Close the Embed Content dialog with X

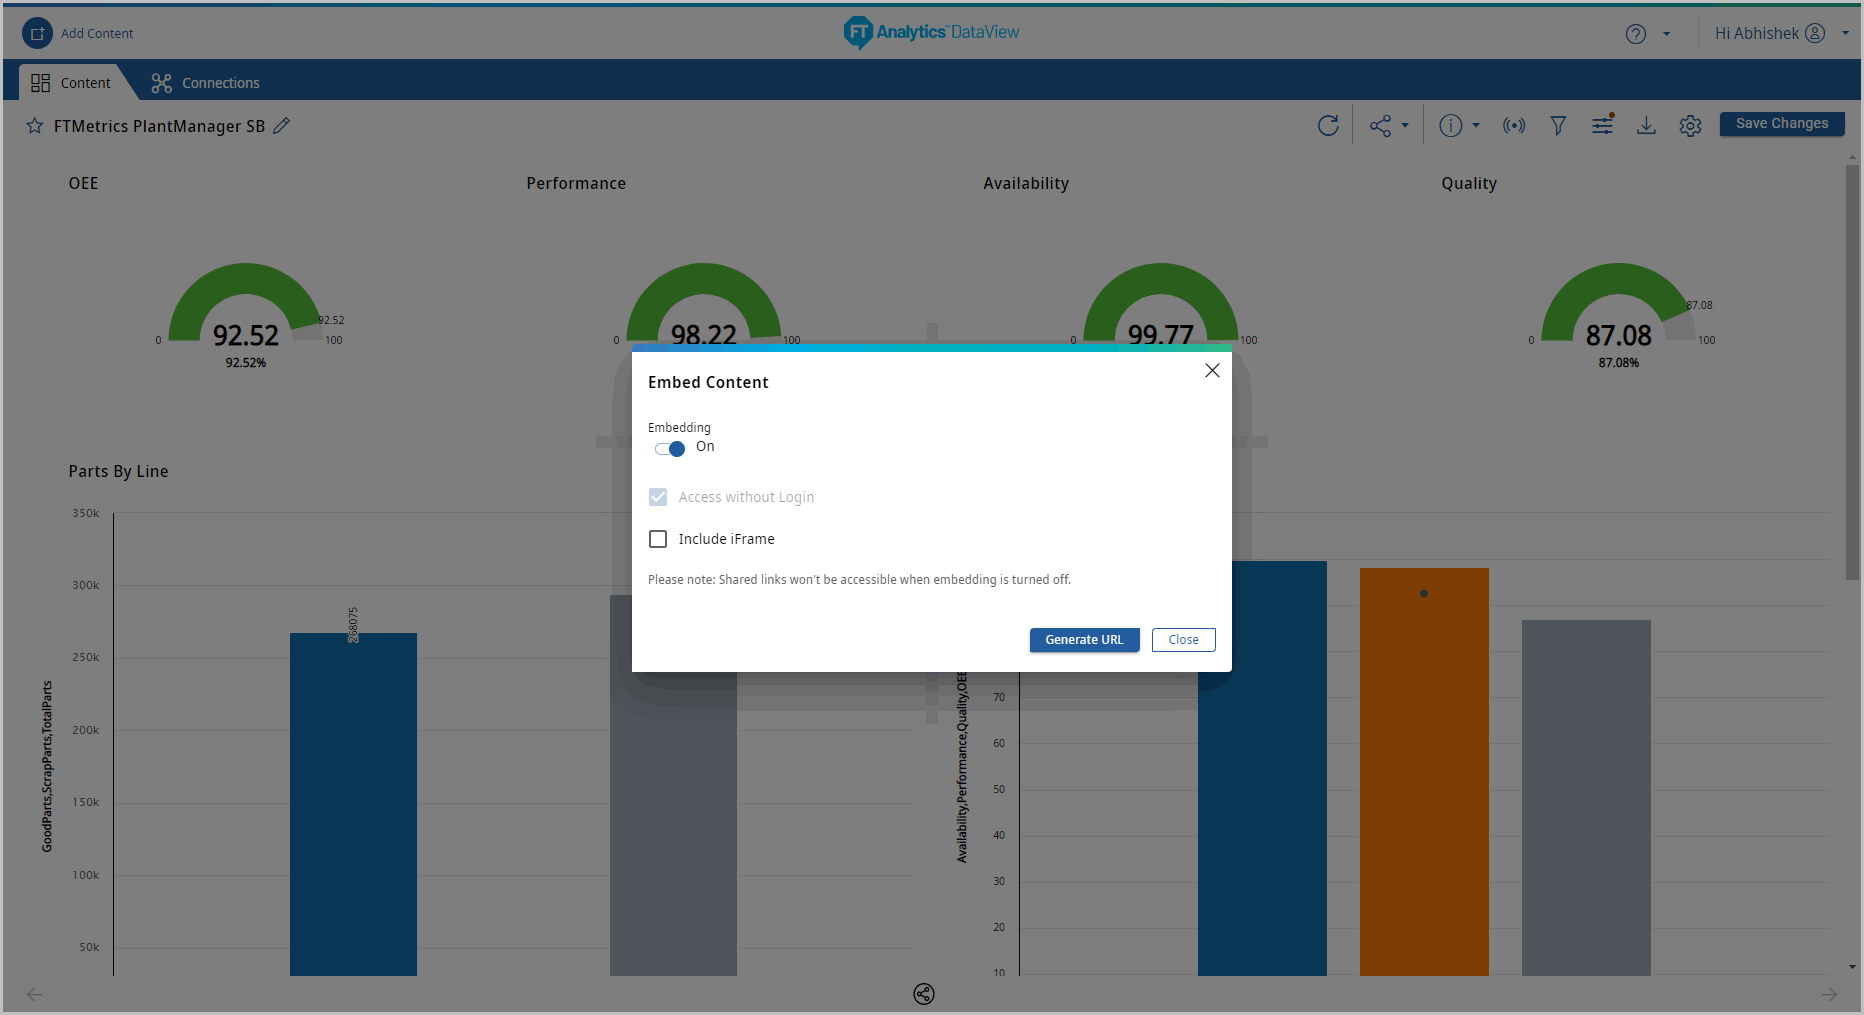1212,370
